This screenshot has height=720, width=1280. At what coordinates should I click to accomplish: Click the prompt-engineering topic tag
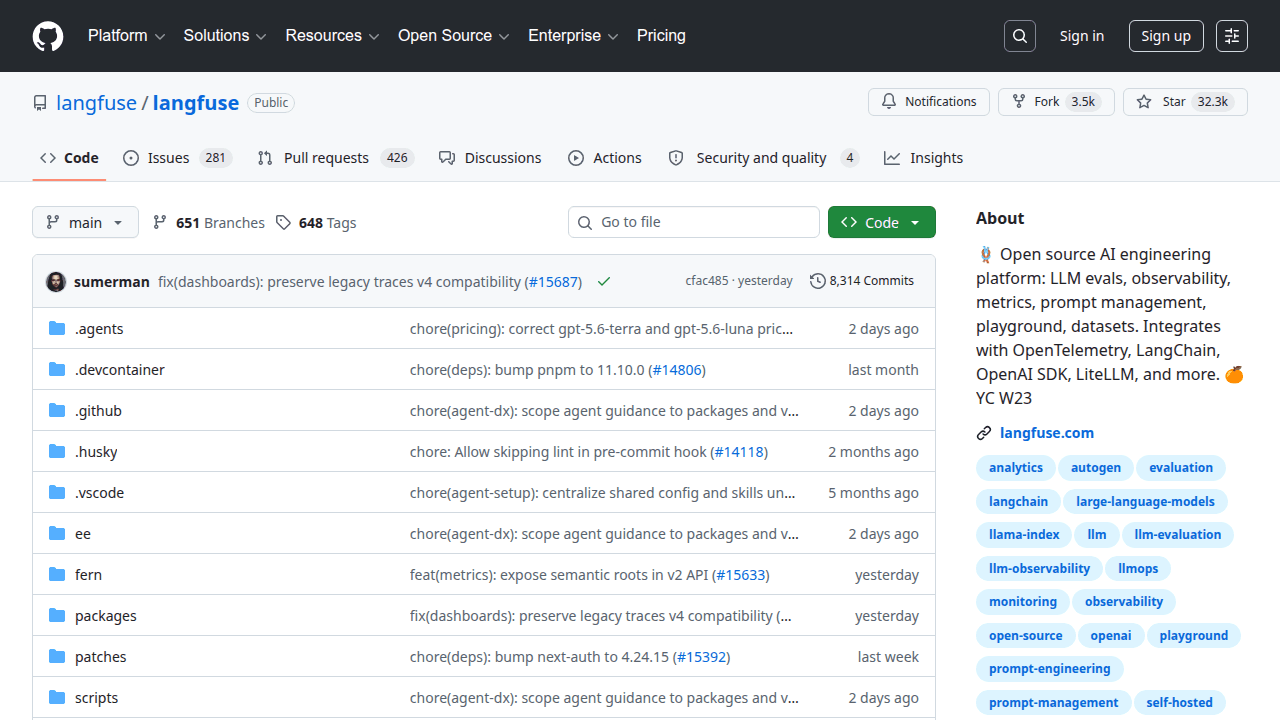tap(1050, 669)
